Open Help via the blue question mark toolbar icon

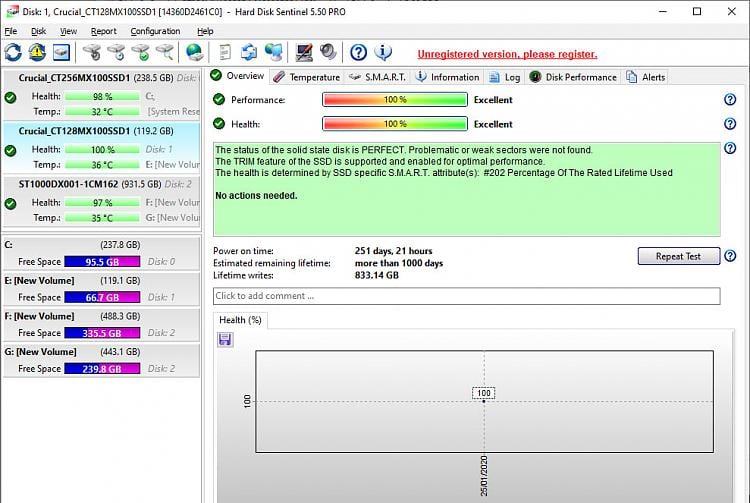click(358, 52)
